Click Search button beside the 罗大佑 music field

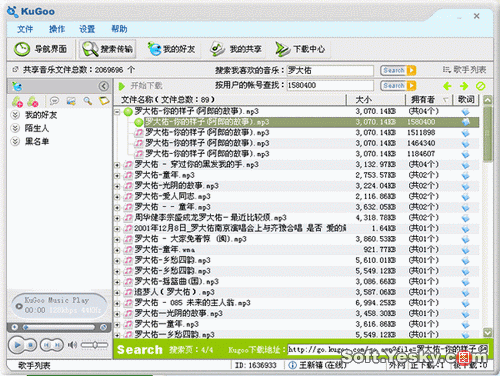[398, 70]
